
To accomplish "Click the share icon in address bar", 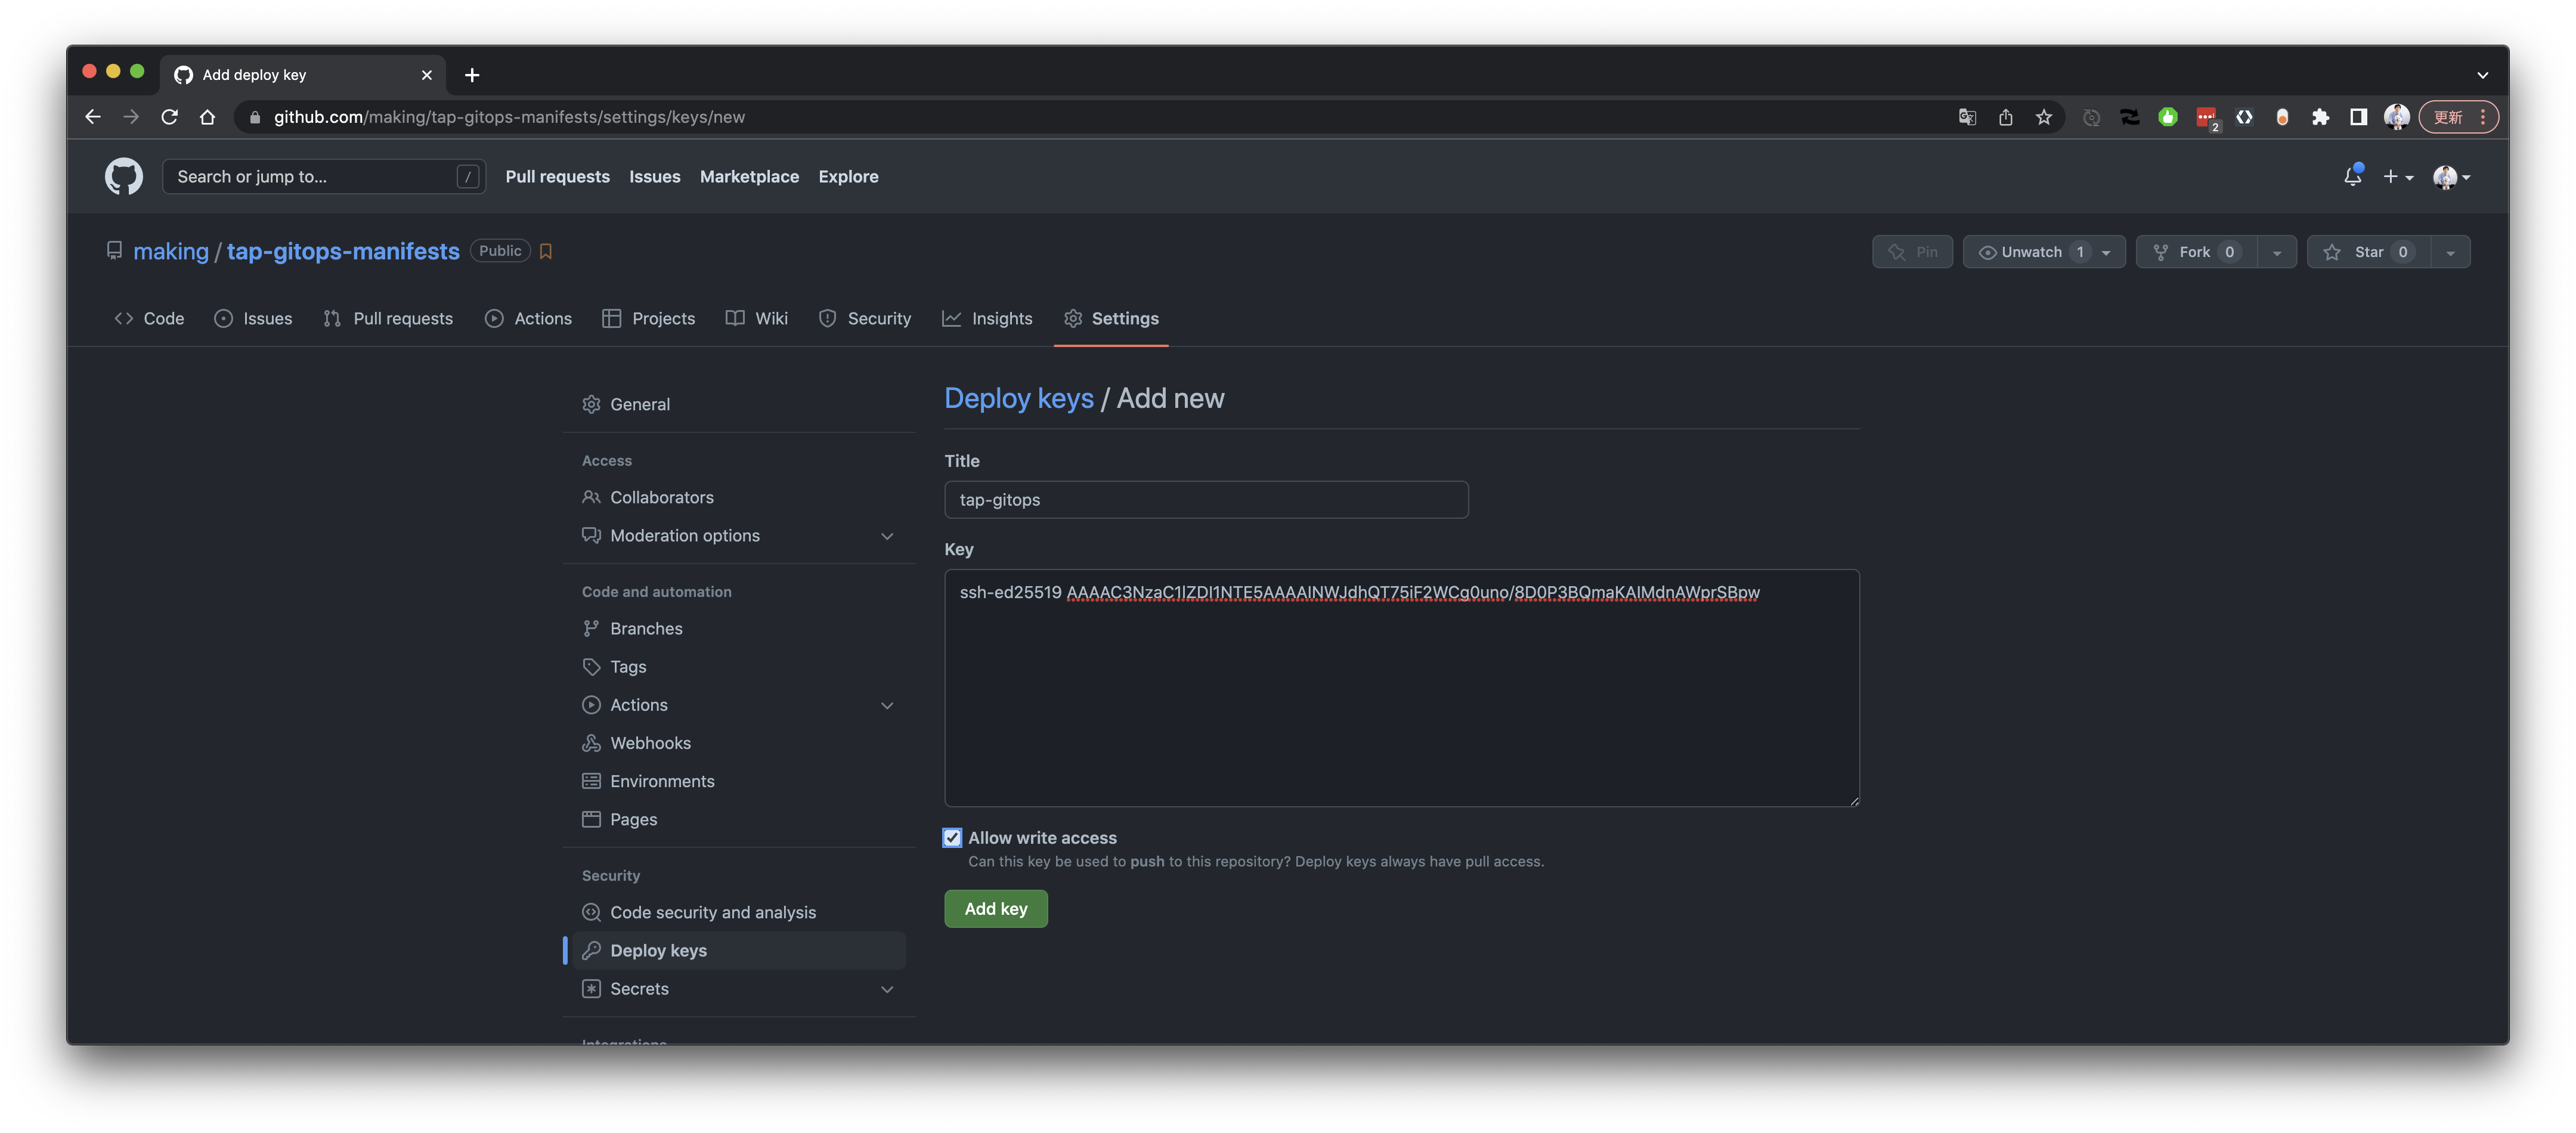I will pyautogui.click(x=2005, y=117).
